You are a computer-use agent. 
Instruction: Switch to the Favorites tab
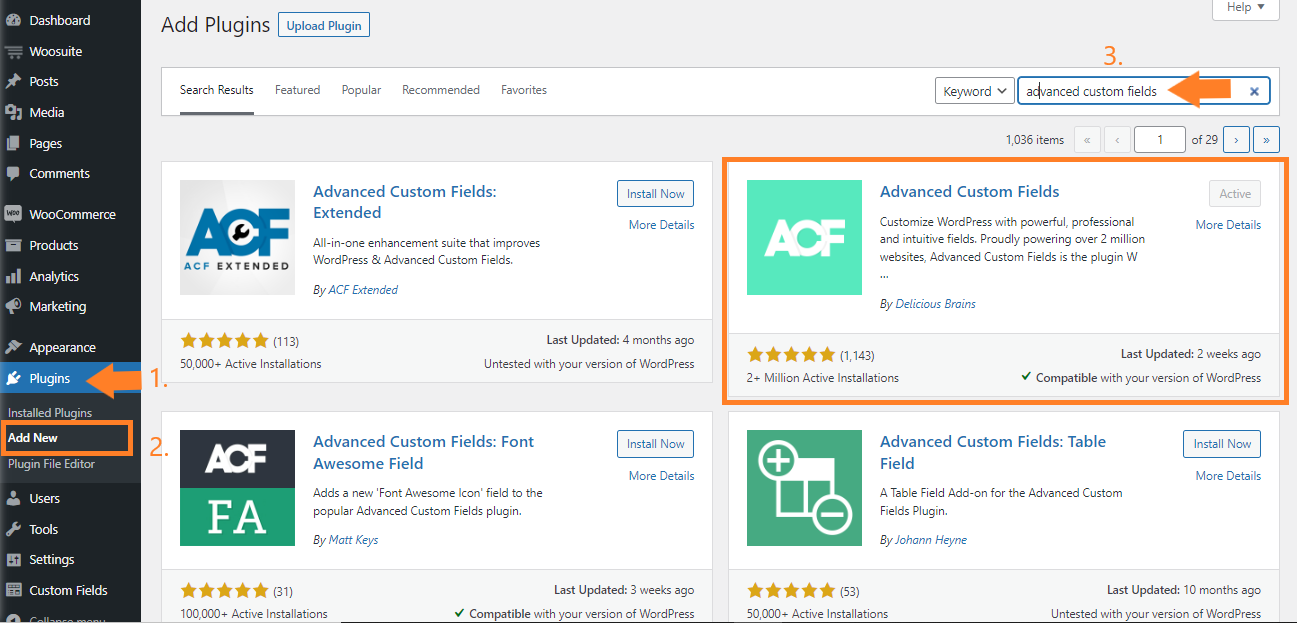[x=524, y=90]
